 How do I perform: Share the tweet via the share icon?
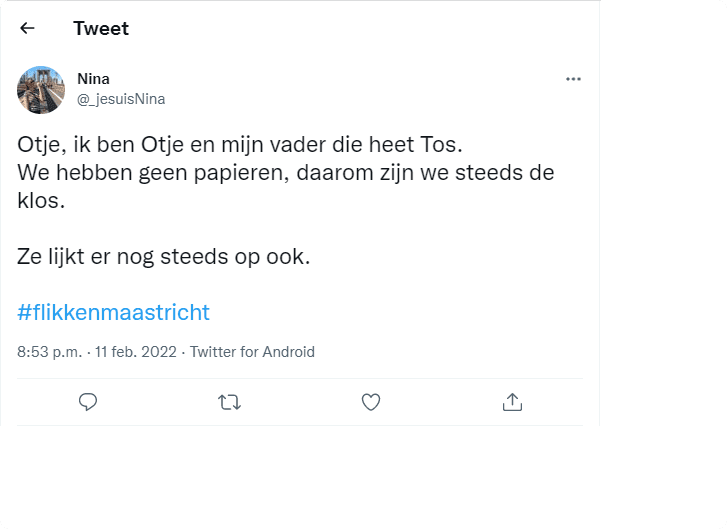click(x=512, y=402)
